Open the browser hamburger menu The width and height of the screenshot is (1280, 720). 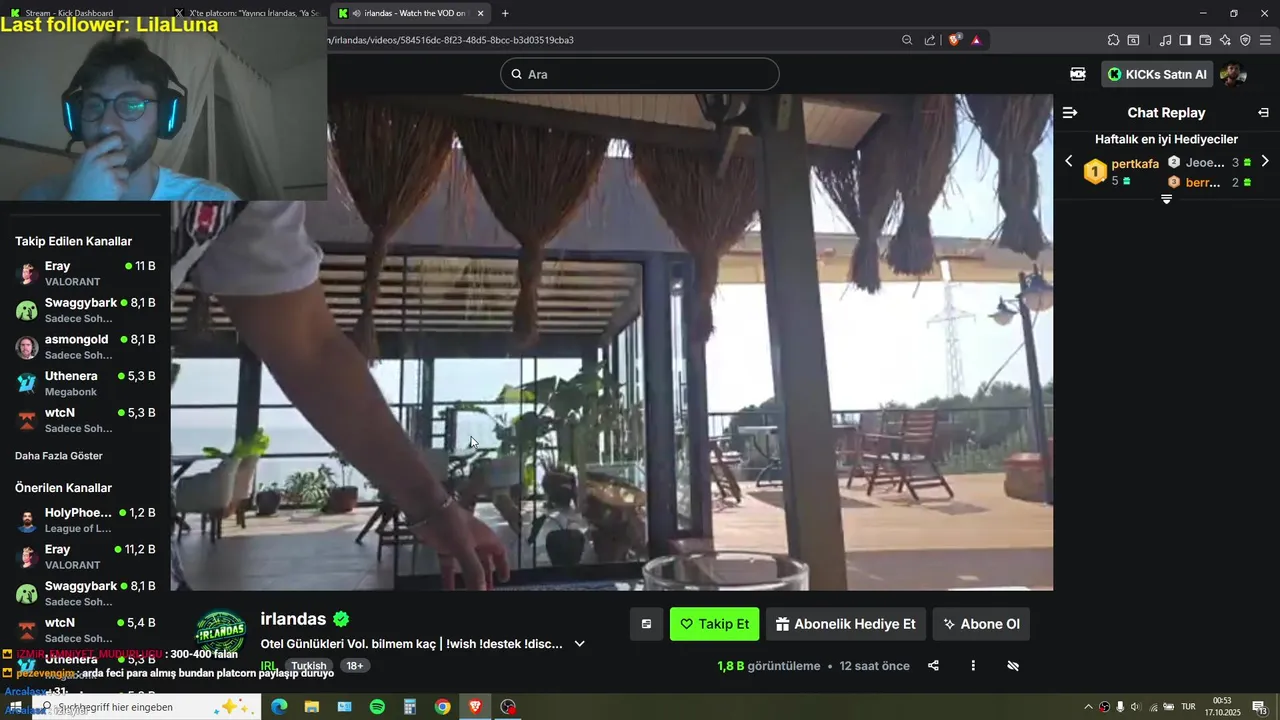pos(1265,40)
